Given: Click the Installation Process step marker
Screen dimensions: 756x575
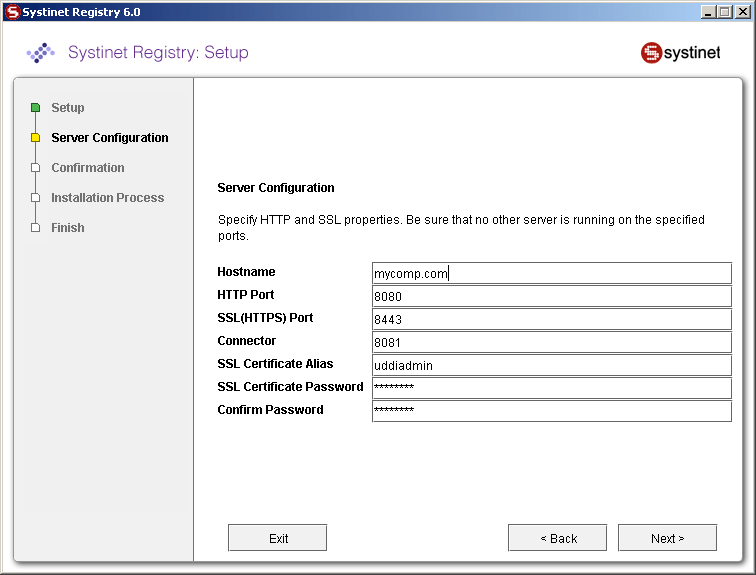Looking at the screenshot, I should pos(35,198).
